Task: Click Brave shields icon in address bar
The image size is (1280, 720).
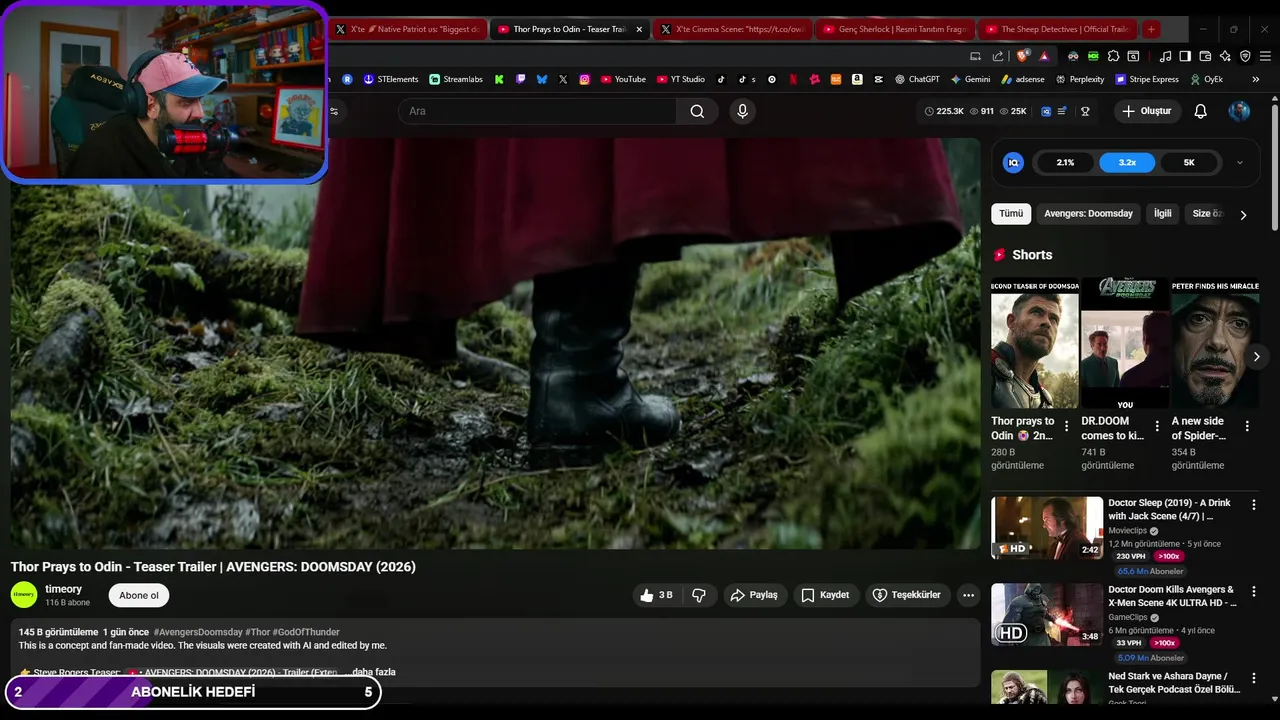Action: pos(1021,56)
